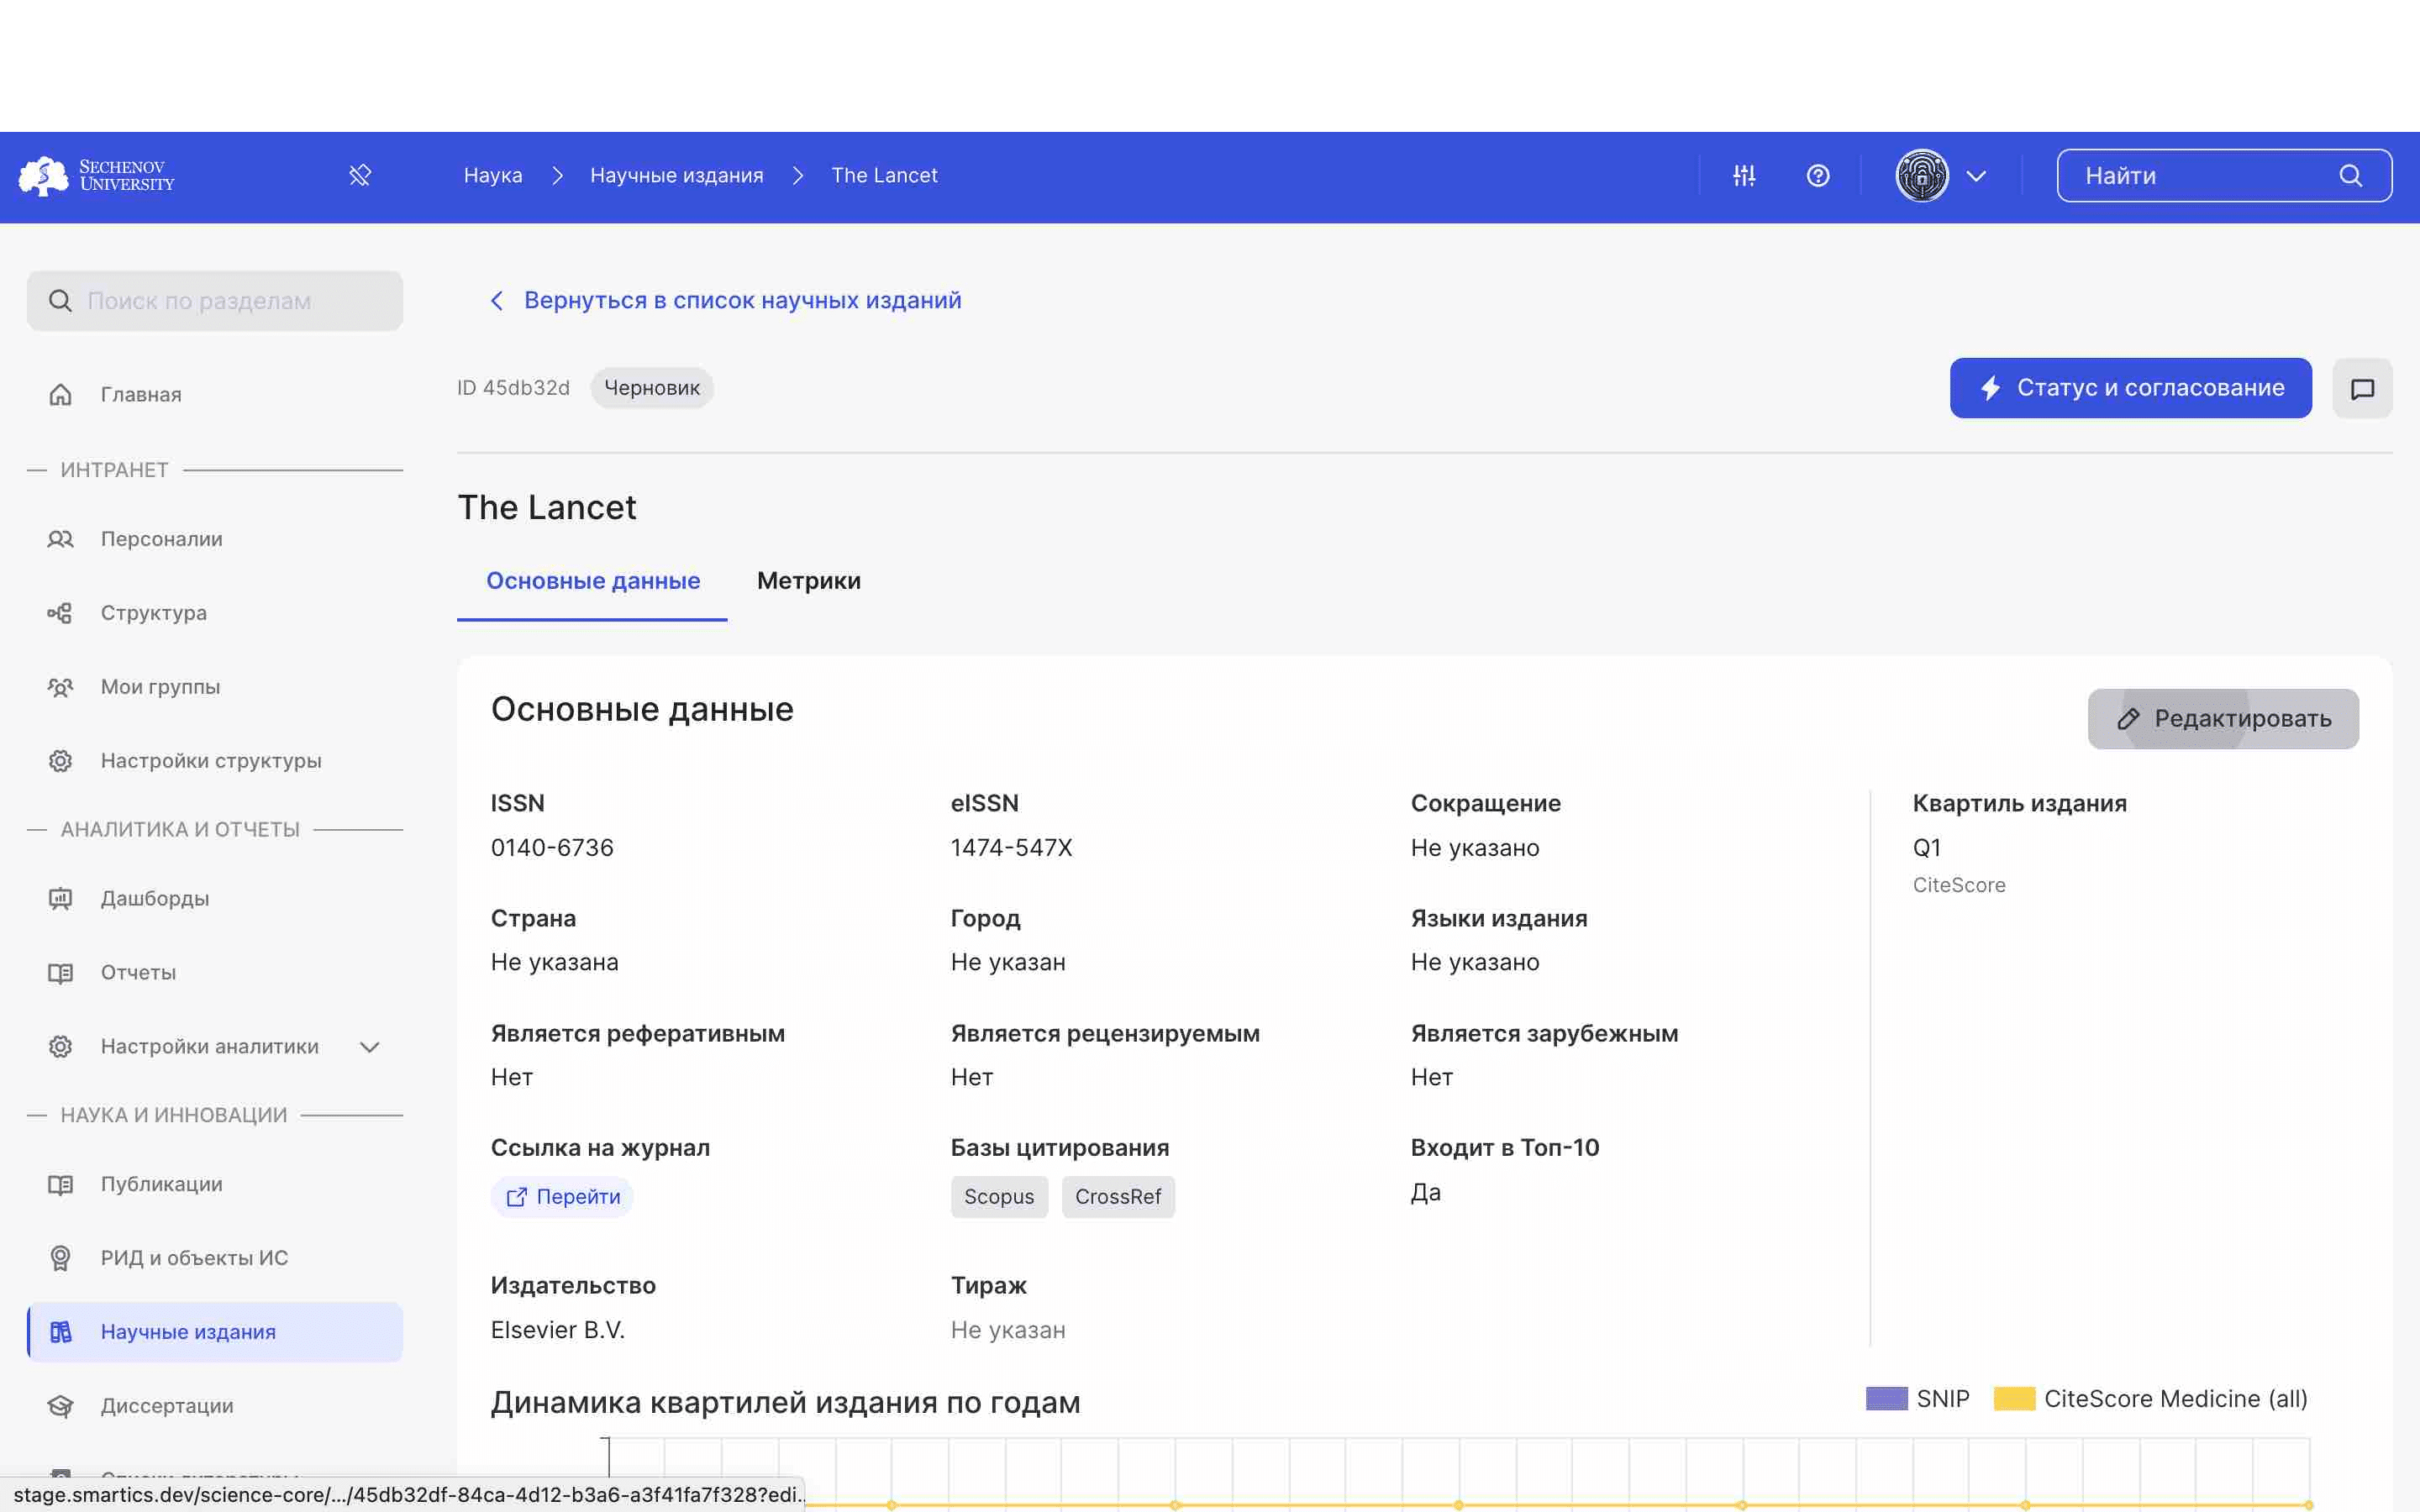Click the Главная home icon

[x=61, y=395]
